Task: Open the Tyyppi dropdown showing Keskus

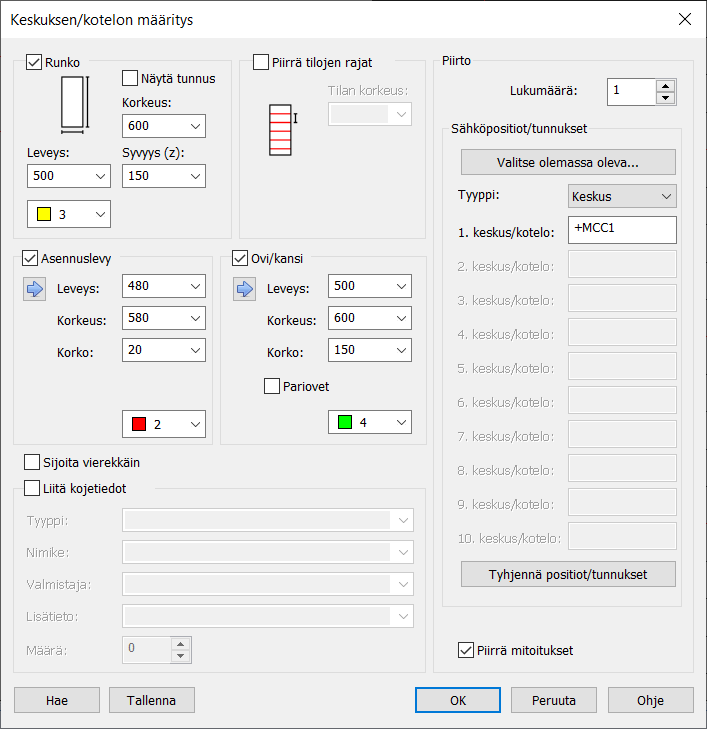Action: coord(621,196)
